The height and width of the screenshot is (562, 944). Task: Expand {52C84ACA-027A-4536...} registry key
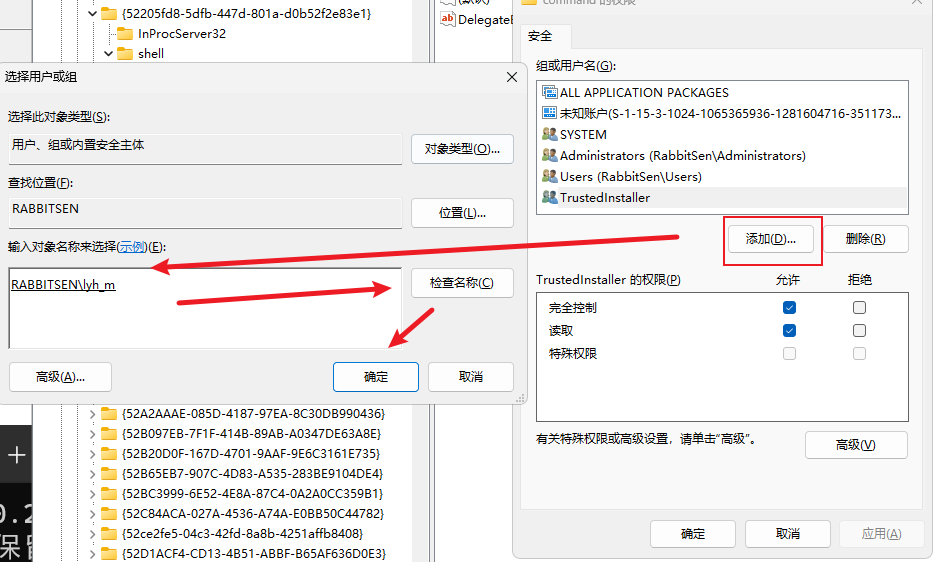coord(92,514)
